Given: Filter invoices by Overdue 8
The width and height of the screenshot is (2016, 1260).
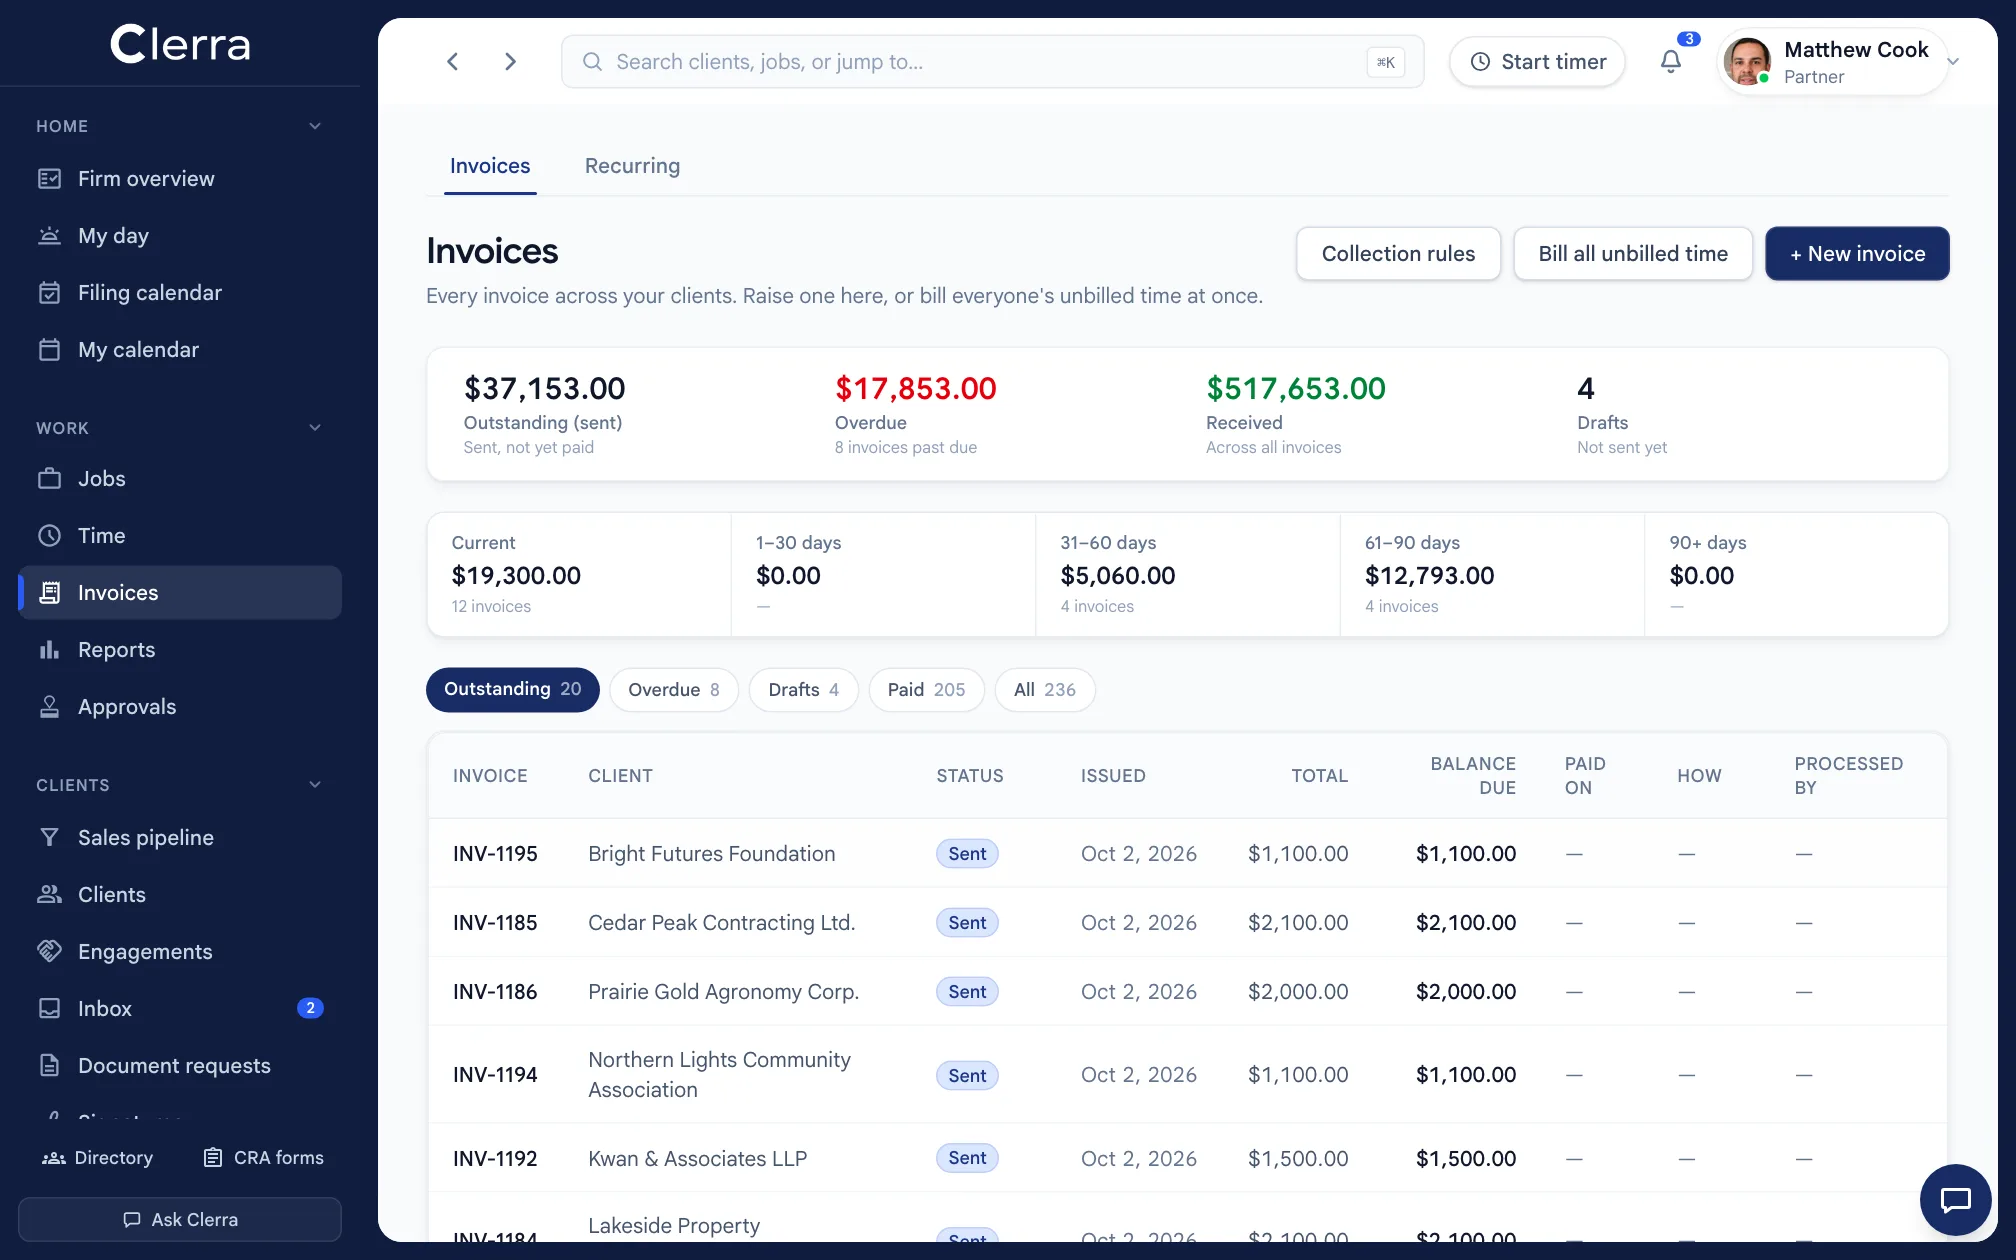Looking at the screenshot, I should click(674, 690).
